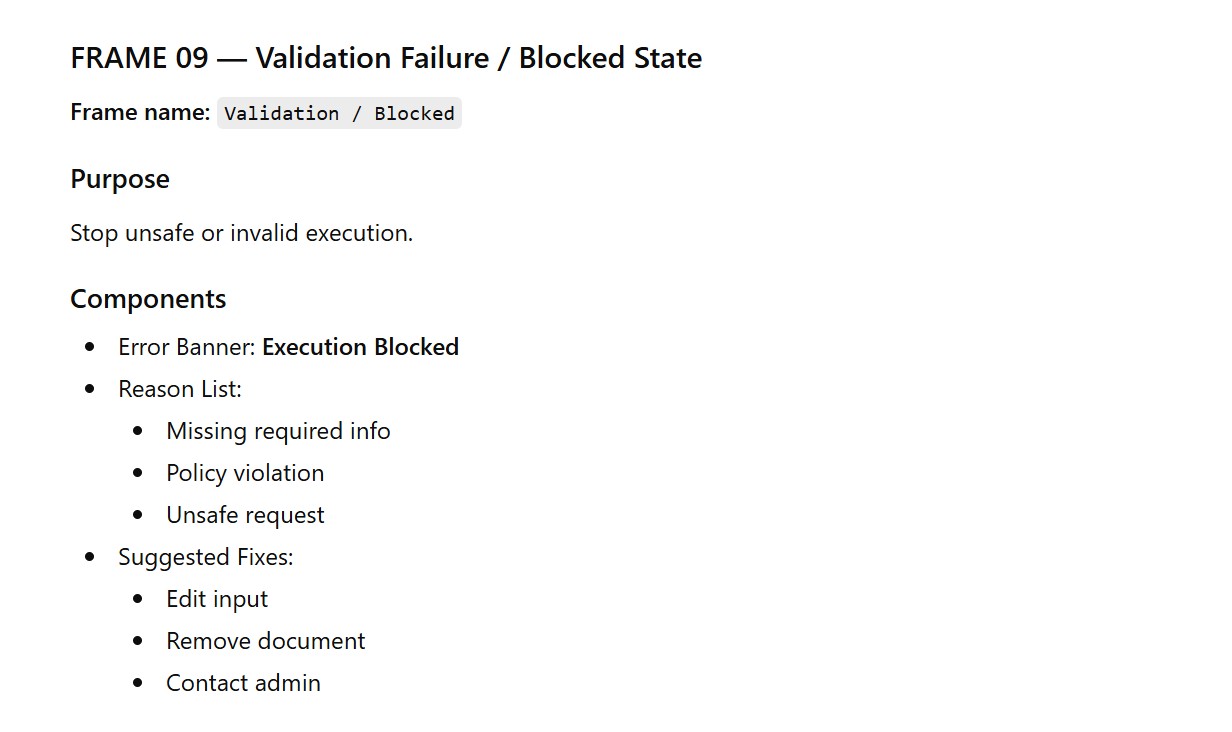Click the 'Frame name:' bold label
This screenshot has width=1232, height=732.
click(x=140, y=112)
